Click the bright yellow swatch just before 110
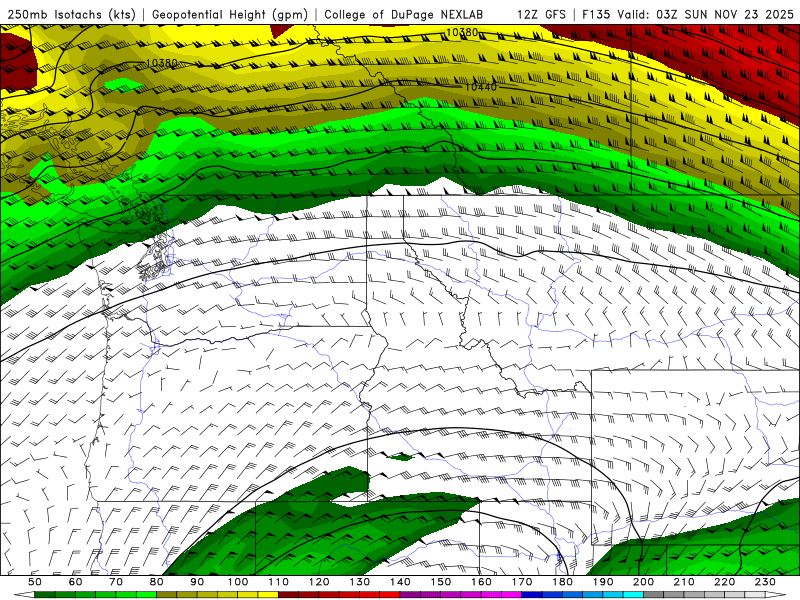Image resolution: width=800 pixels, height=600 pixels. click(x=268, y=595)
